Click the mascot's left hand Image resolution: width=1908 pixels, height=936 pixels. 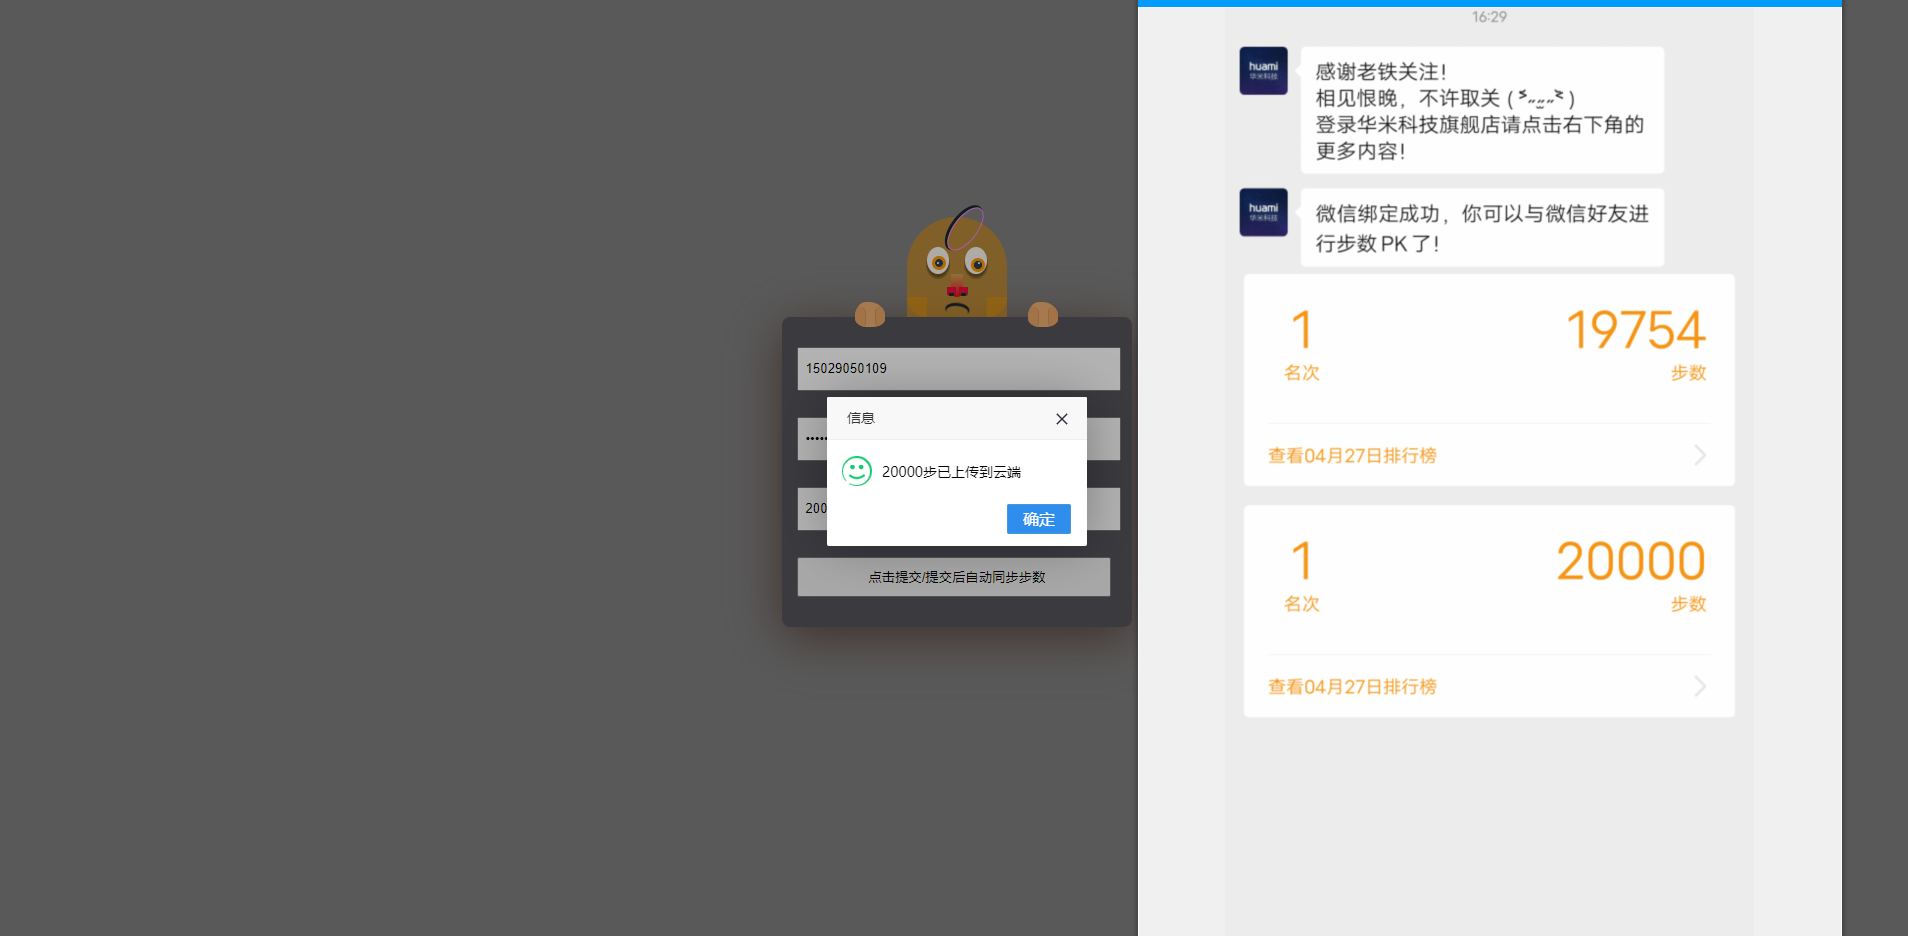coord(870,315)
